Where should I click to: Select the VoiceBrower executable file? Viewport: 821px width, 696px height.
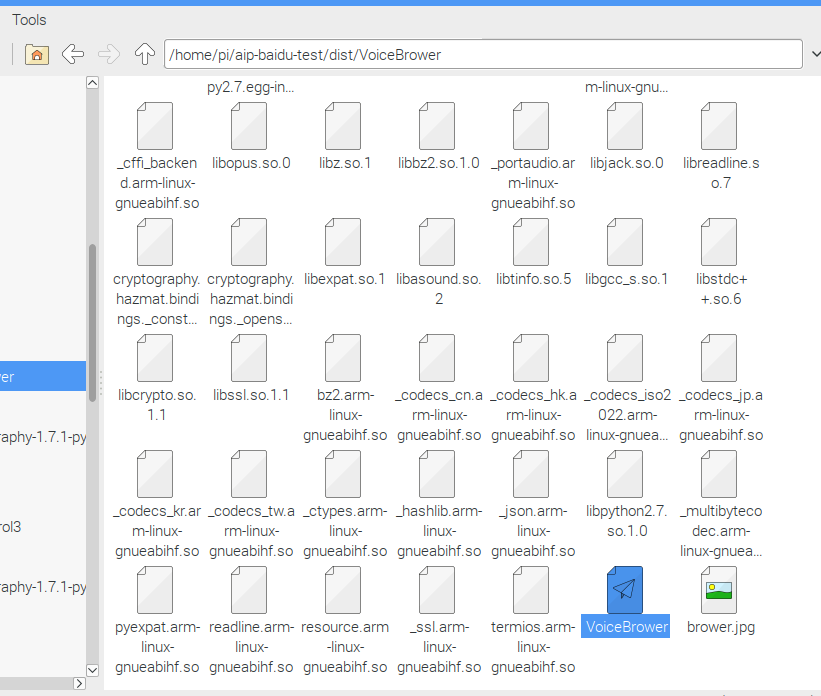pos(626,602)
